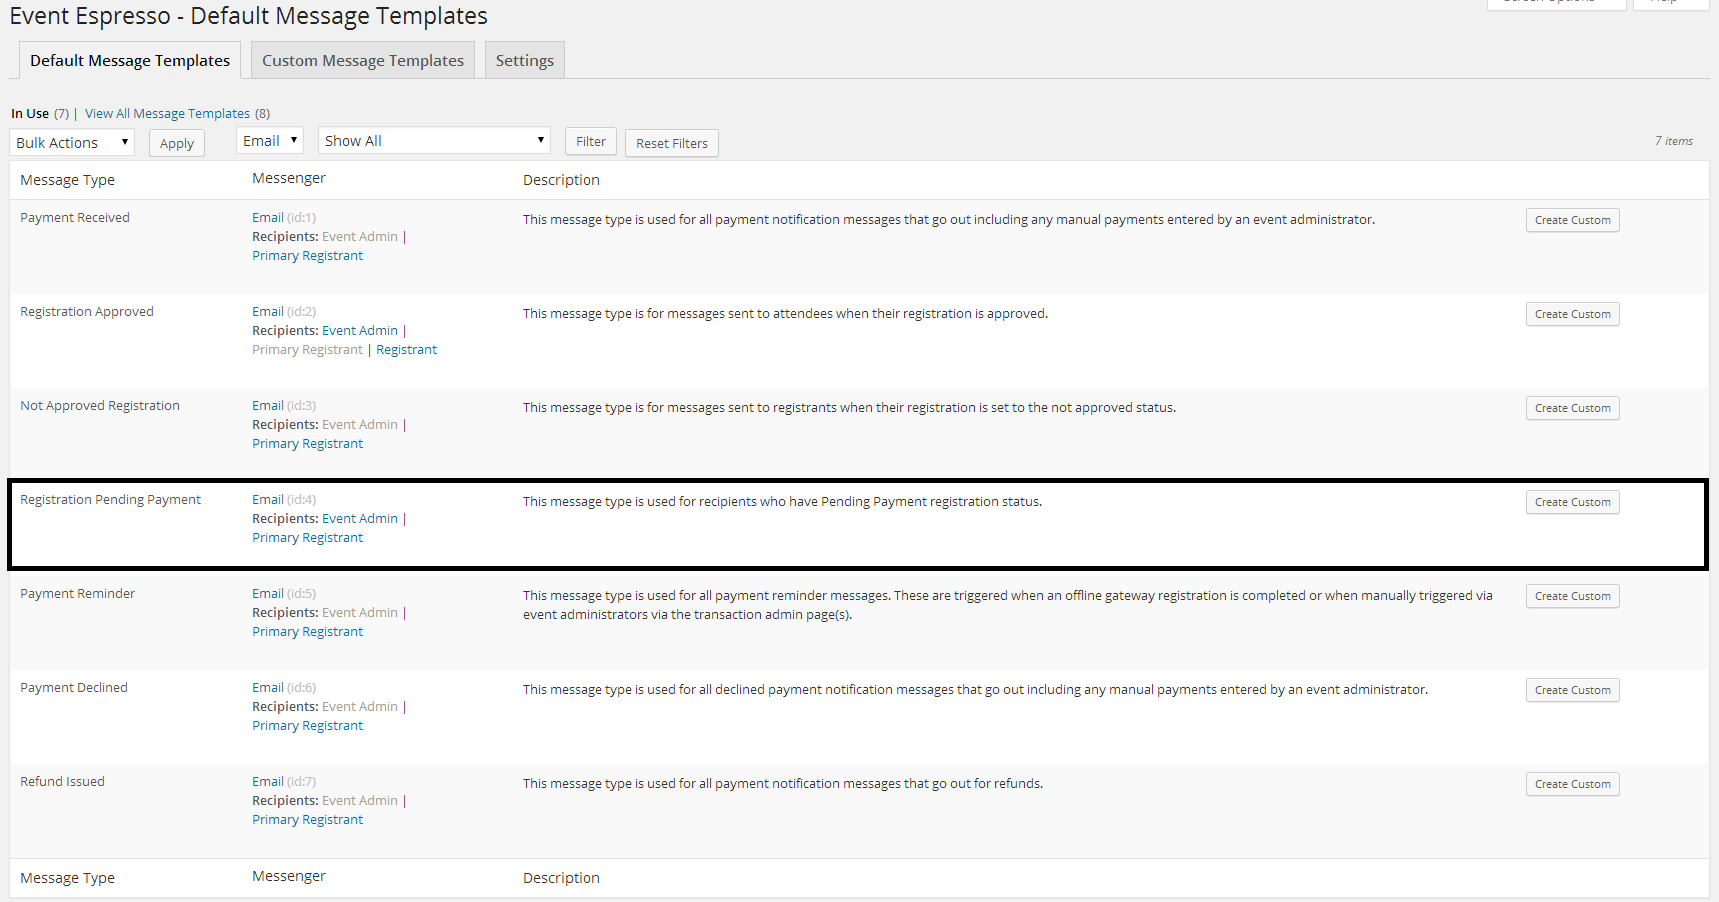This screenshot has width=1719, height=902.
Task: Open the Email messenger dropdown
Action: [270, 141]
